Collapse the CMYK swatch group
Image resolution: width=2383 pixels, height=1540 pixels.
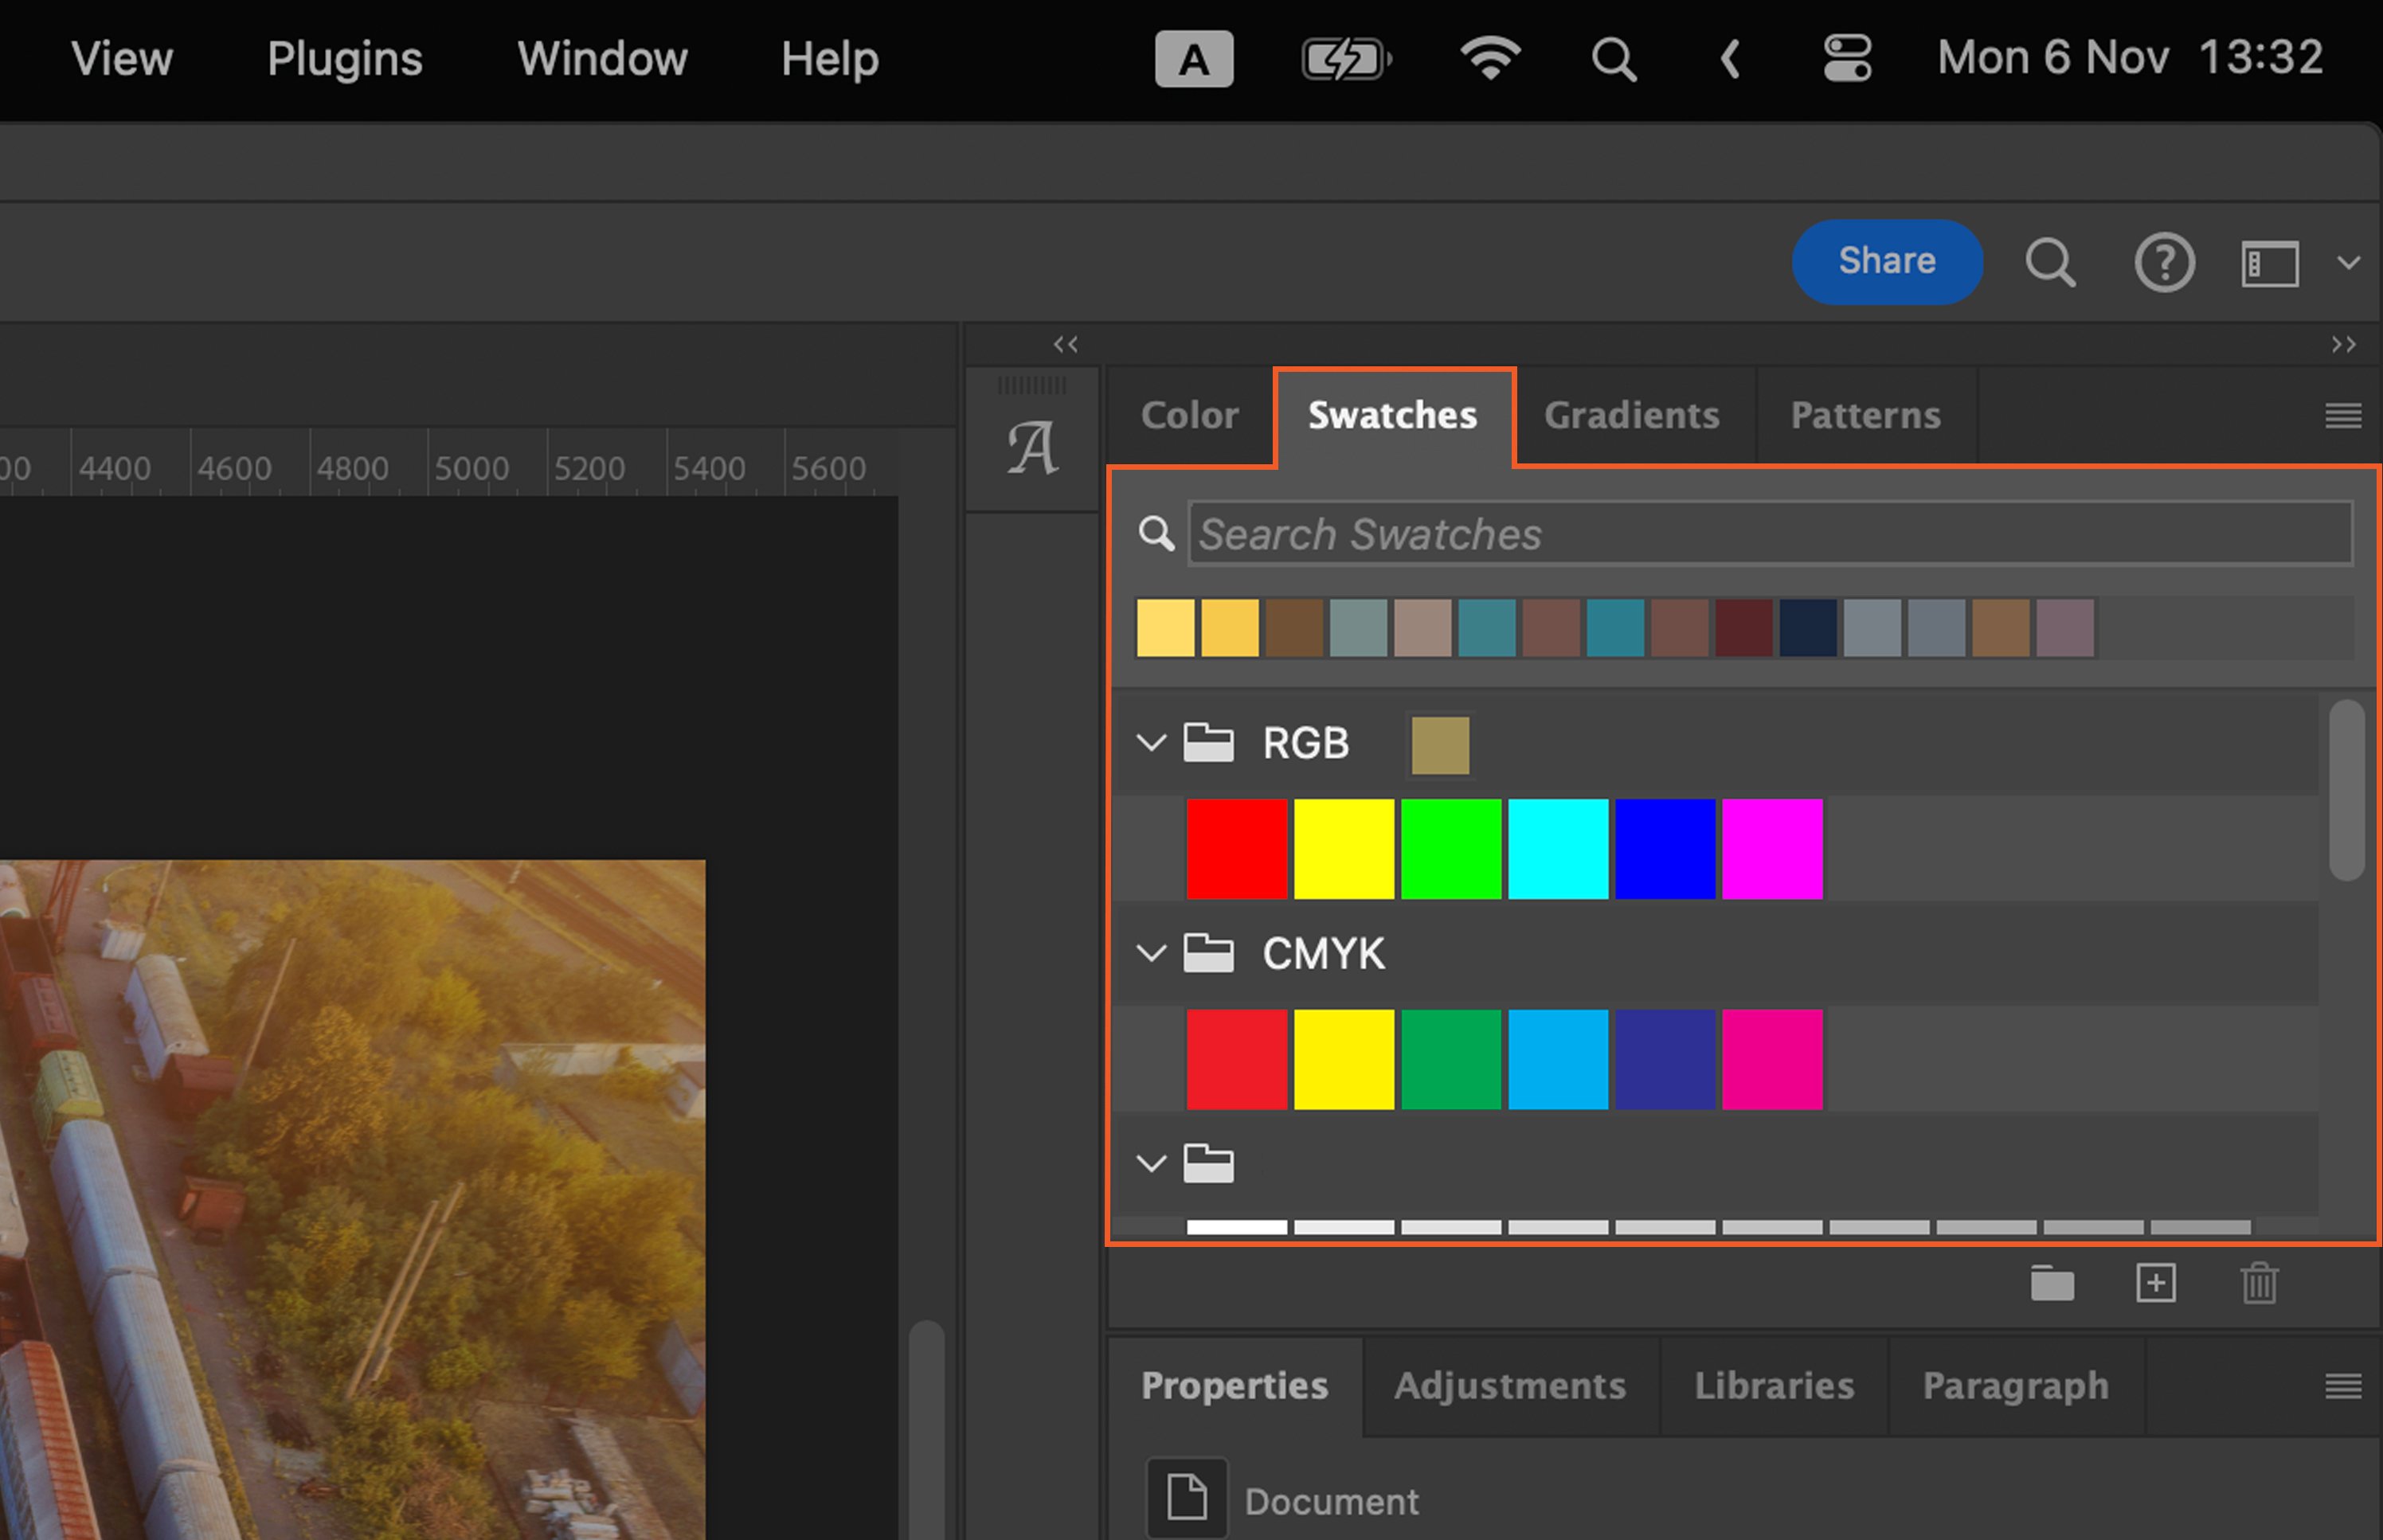pos(1151,953)
